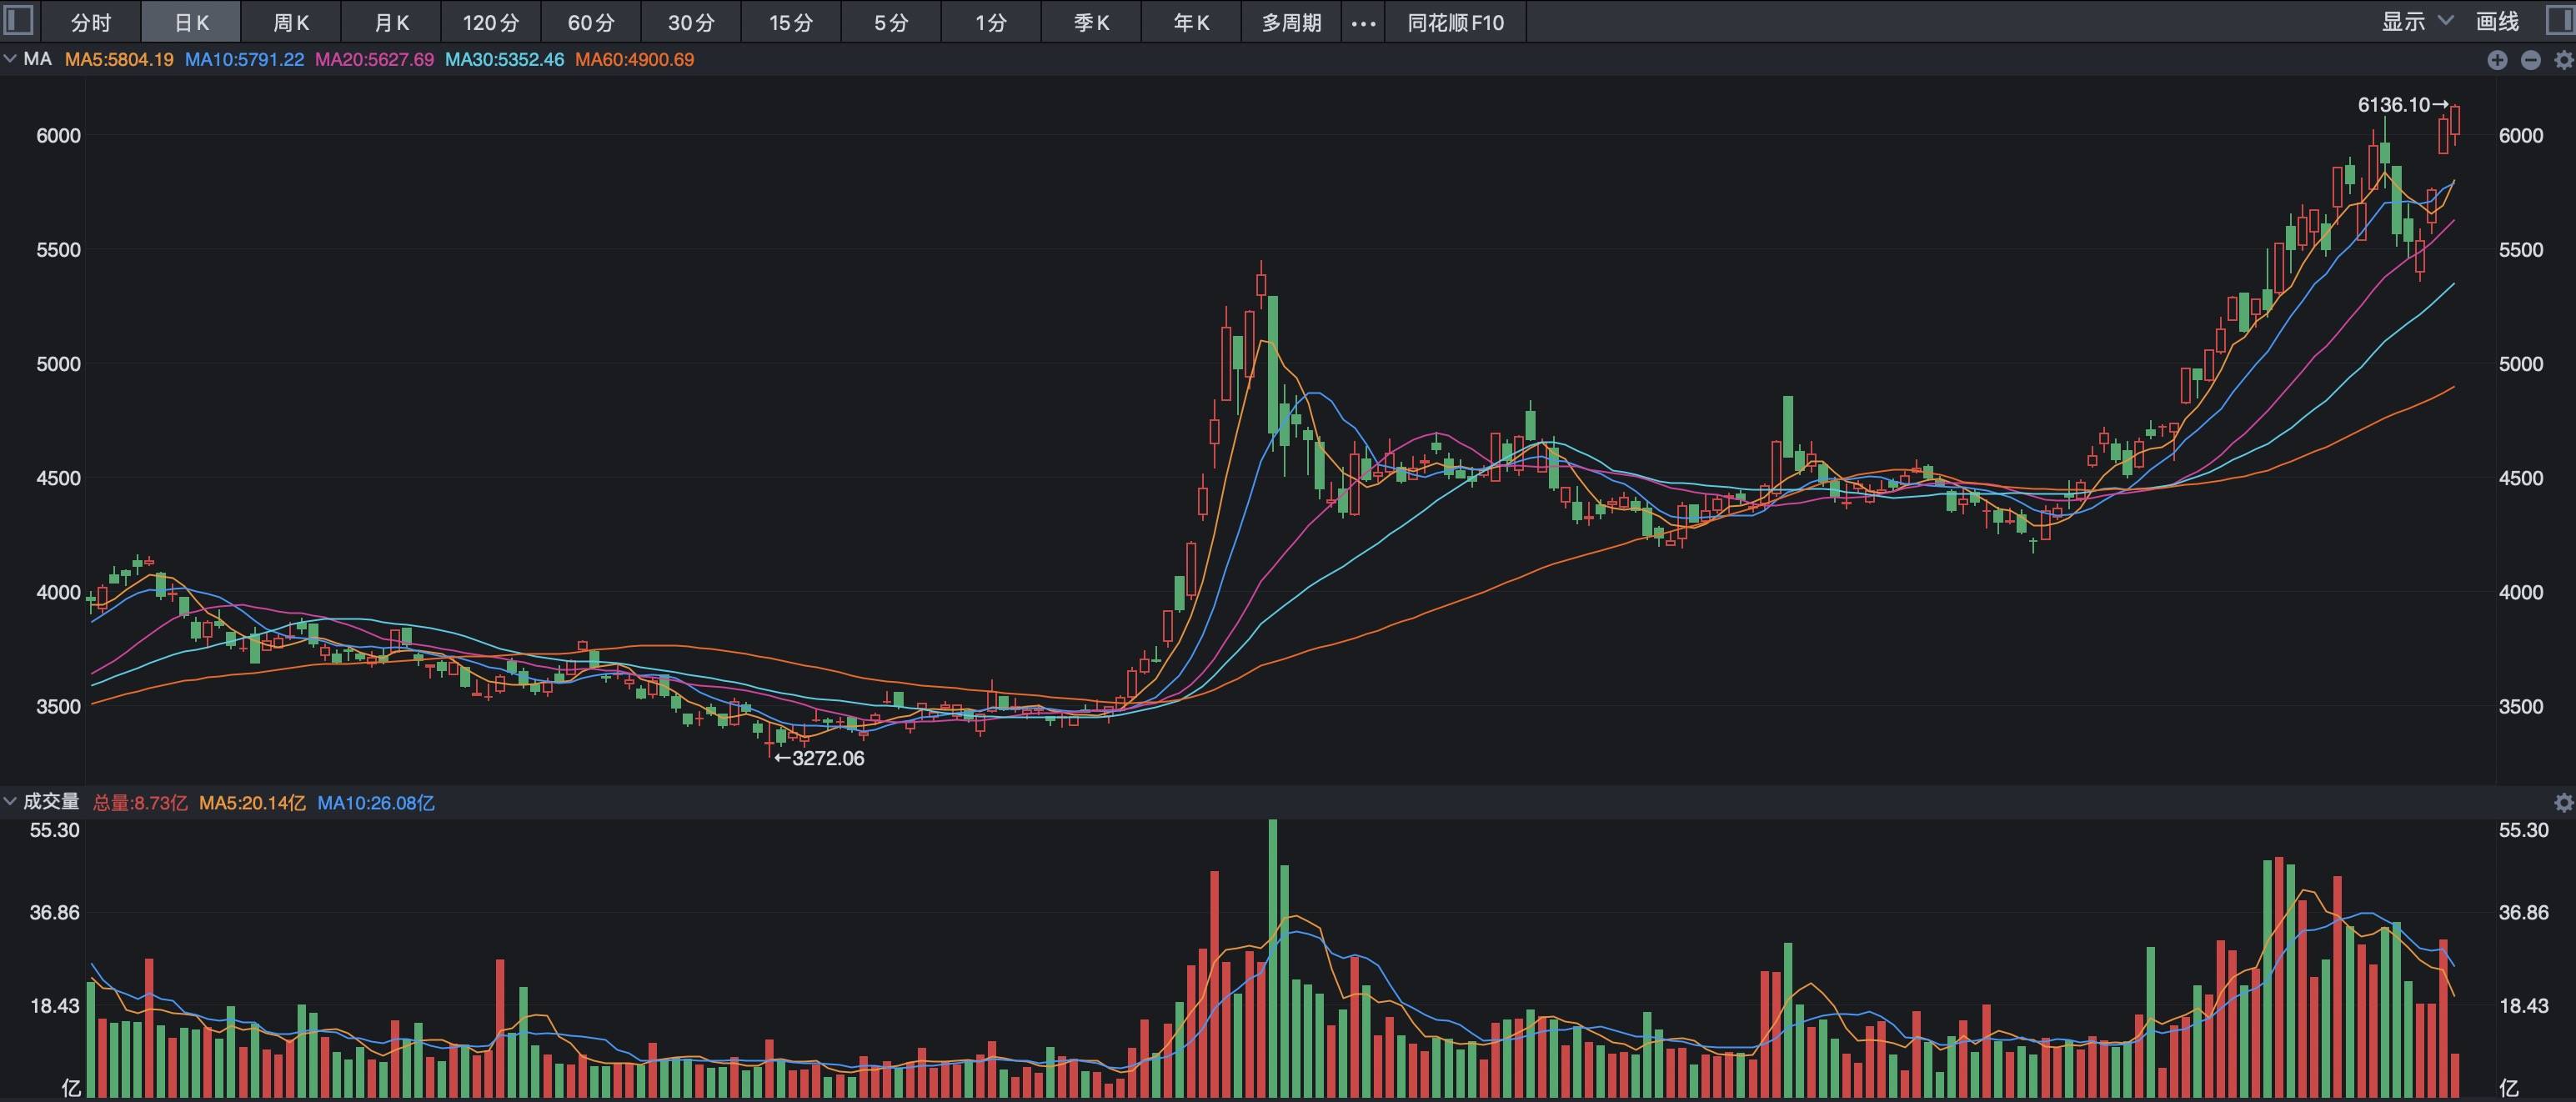Open 同花顺F10 company info
This screenshot has width=2576, height=1102.
[1456, 22]
